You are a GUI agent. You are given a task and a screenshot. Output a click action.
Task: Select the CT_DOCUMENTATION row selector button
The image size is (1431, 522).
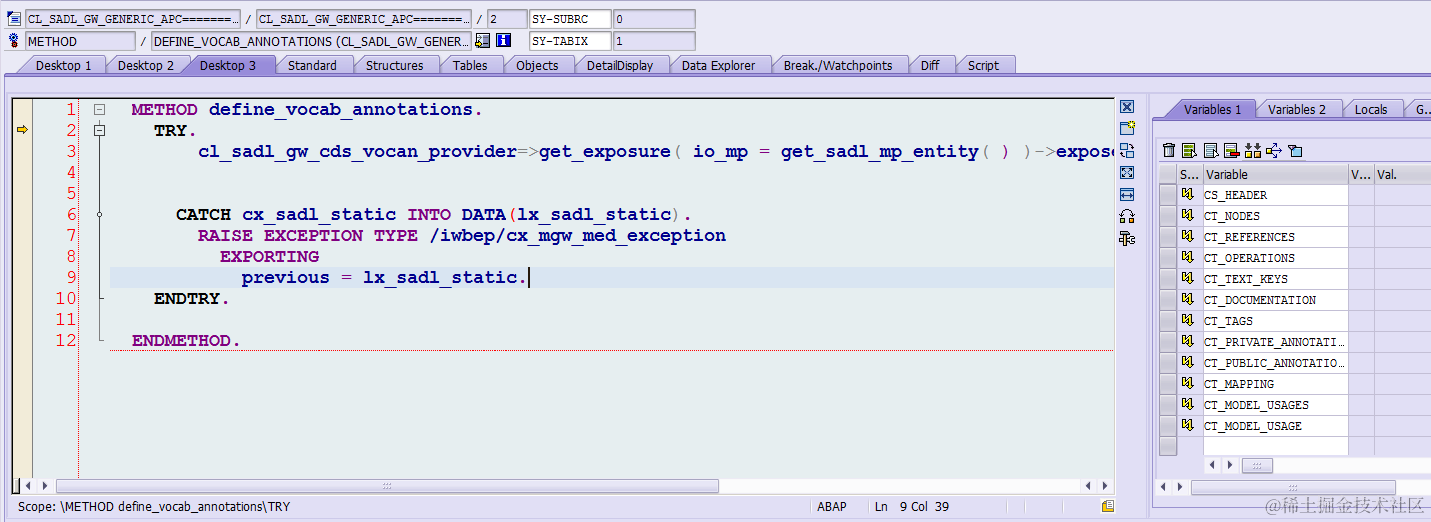[1168, 300]
